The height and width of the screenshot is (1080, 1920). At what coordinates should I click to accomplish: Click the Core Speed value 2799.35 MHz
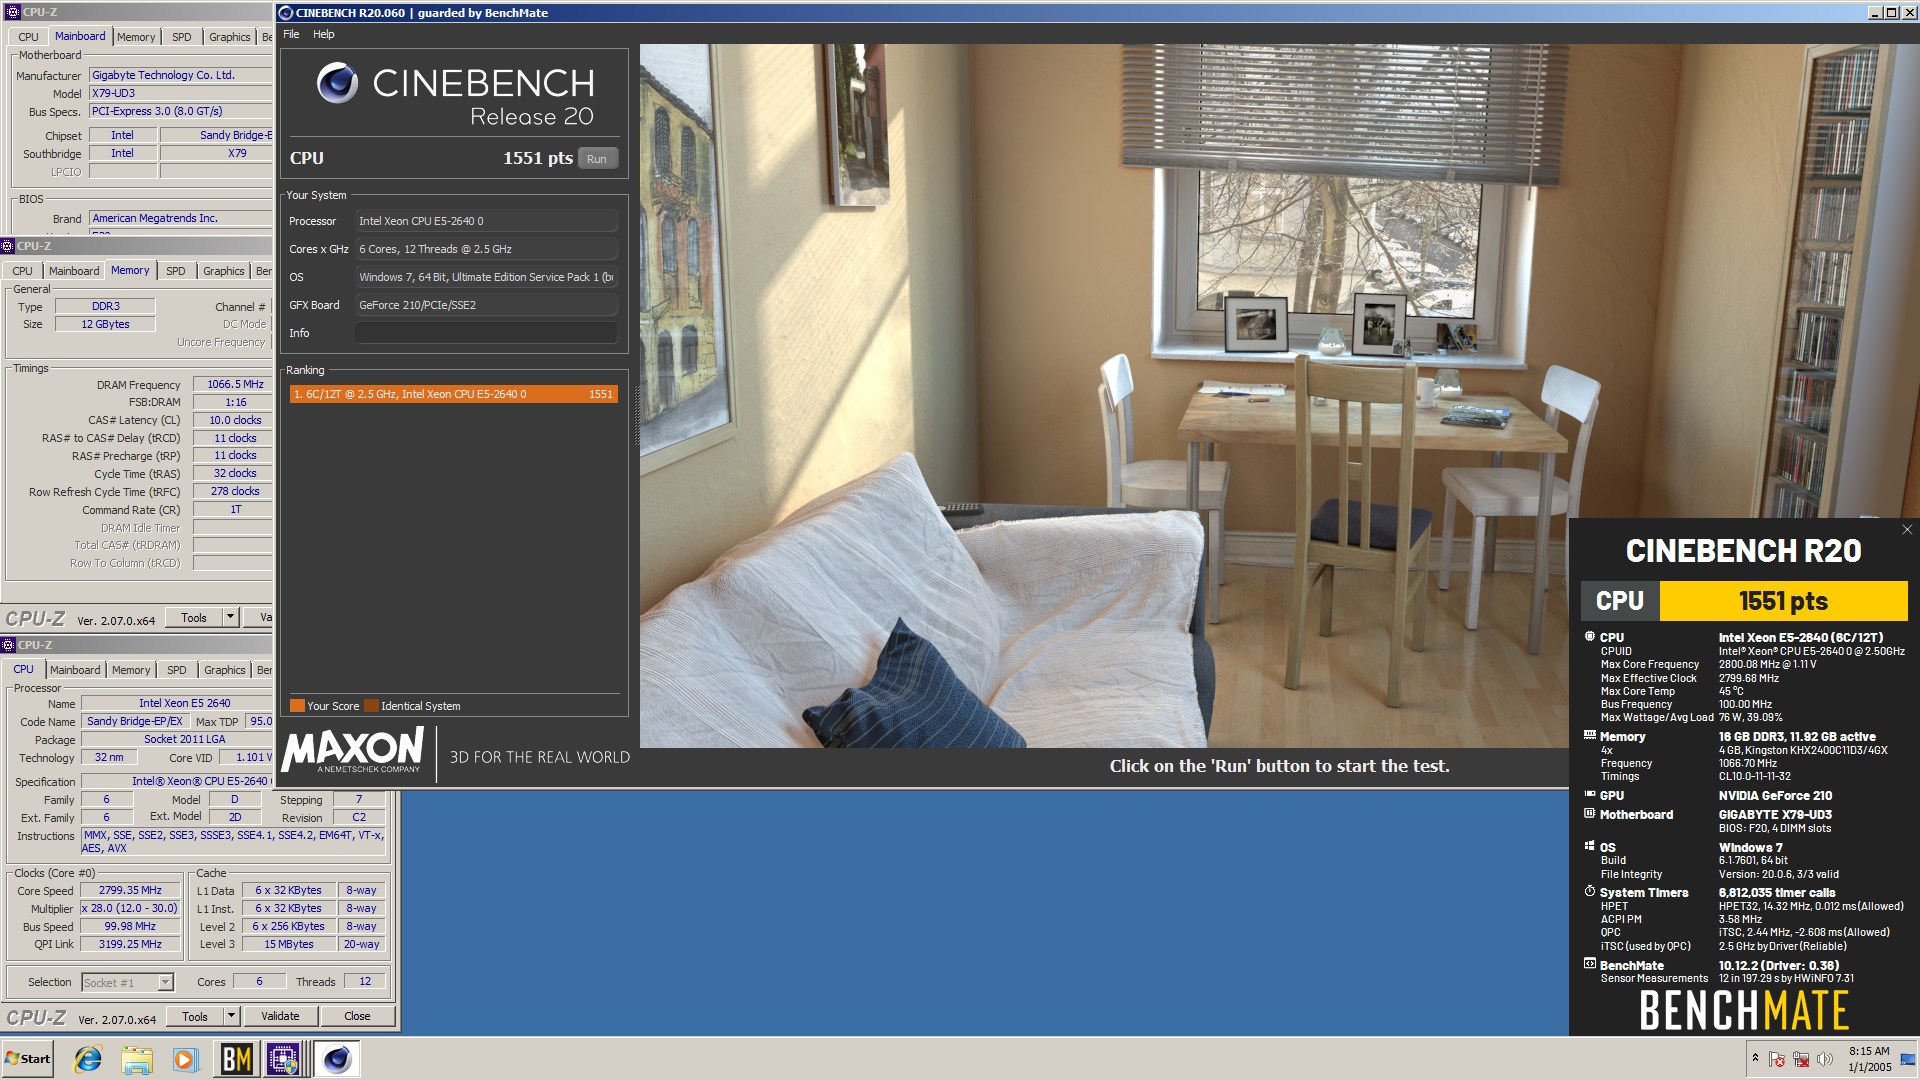130,890
